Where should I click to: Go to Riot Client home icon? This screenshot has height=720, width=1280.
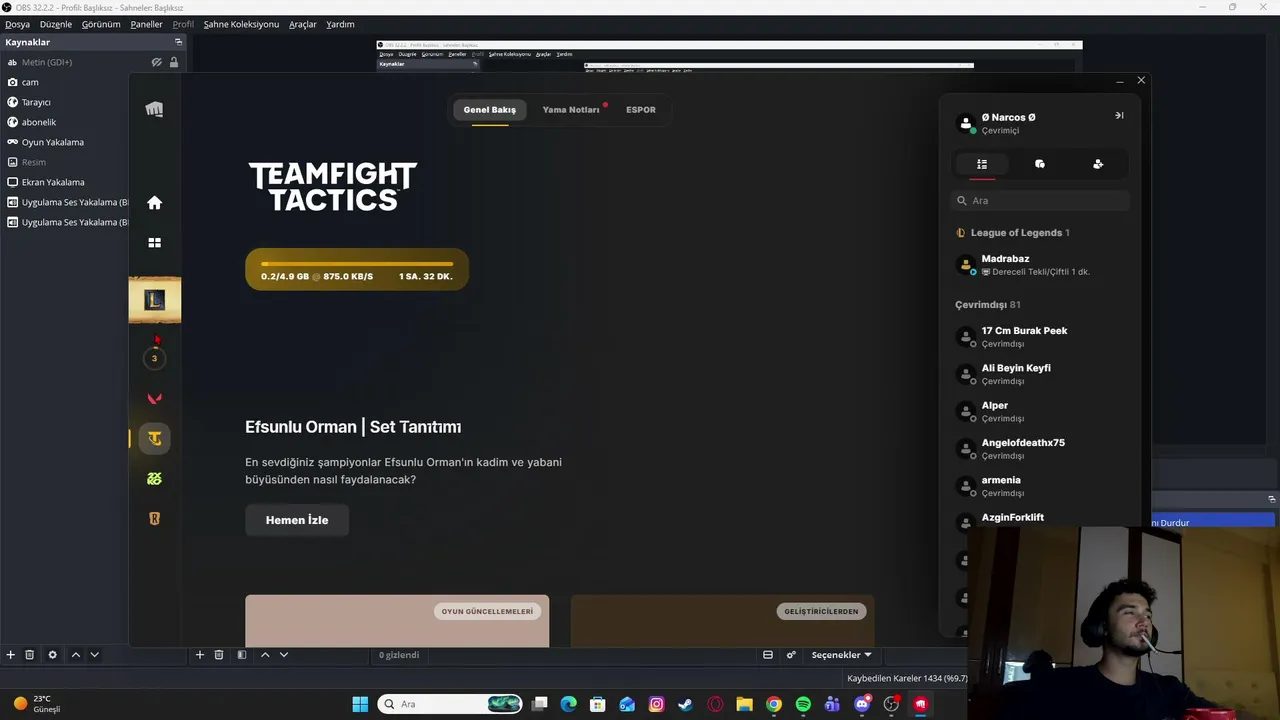154,203
